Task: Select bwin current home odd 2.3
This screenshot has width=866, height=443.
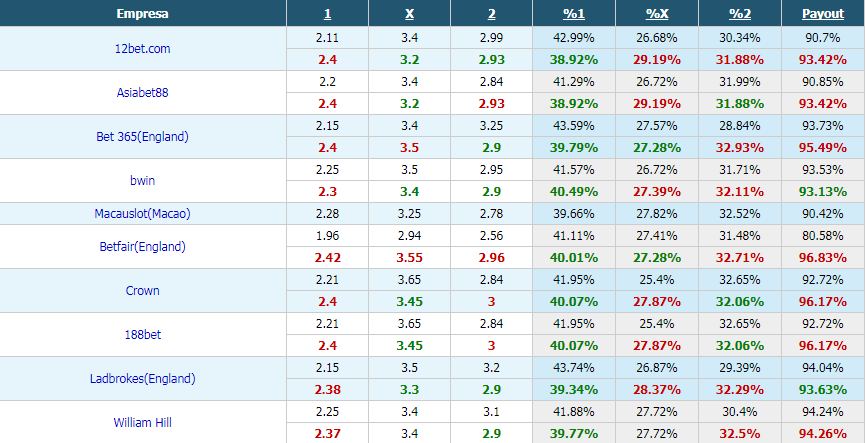Action: 328,192
